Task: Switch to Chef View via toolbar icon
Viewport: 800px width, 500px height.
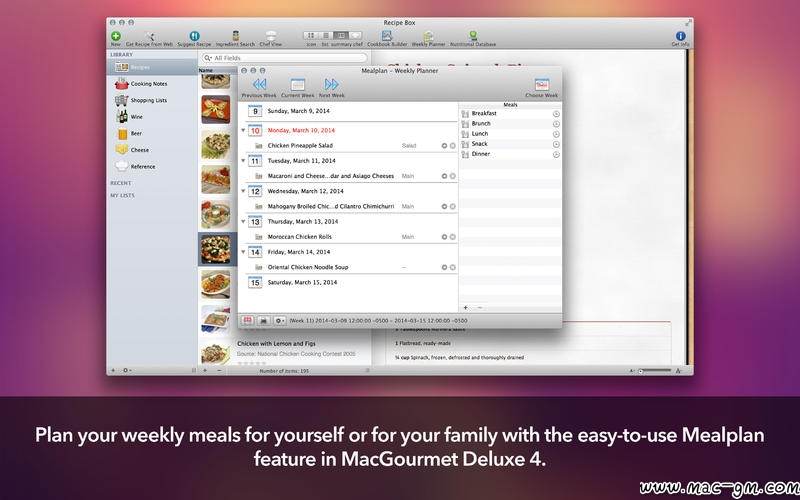Action: click(271, 36)
